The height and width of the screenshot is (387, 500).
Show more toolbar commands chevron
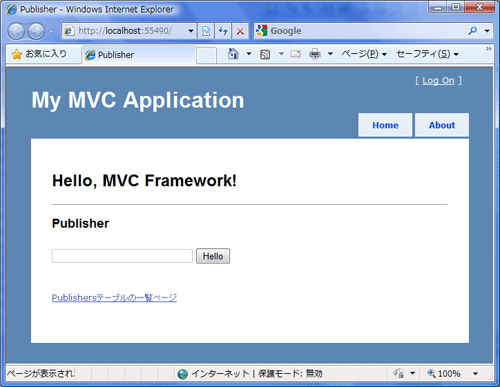pyautogui.click(x=489, y=49)
